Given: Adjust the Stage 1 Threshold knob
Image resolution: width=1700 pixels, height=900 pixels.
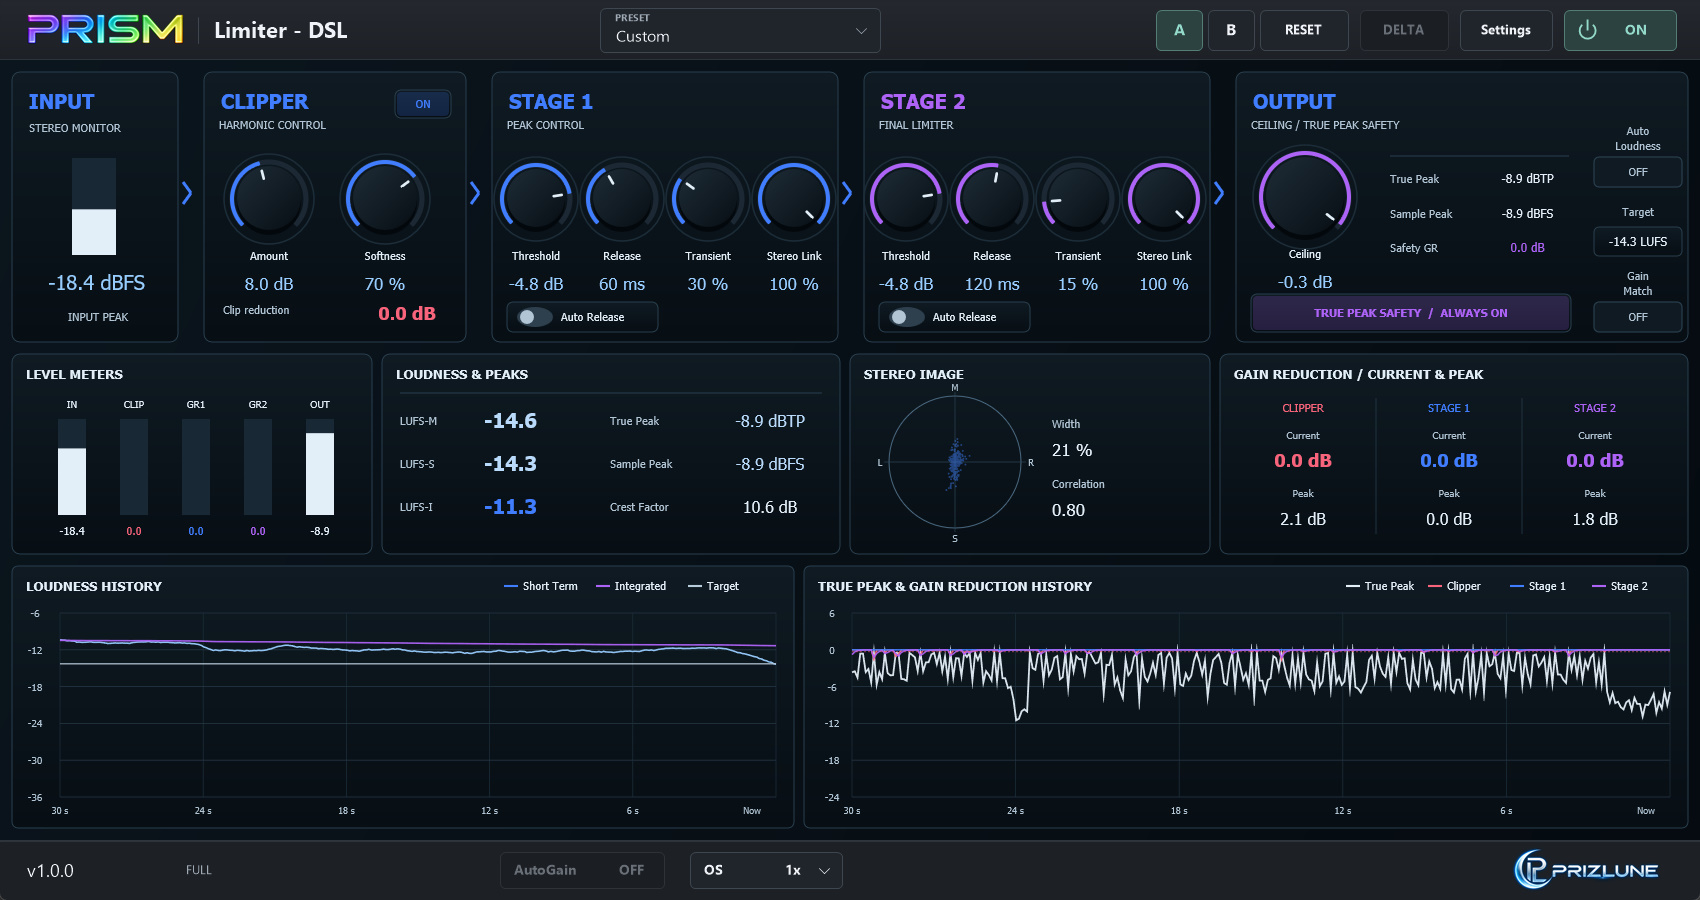Looking at the screenshot, I should coord(536,199).
